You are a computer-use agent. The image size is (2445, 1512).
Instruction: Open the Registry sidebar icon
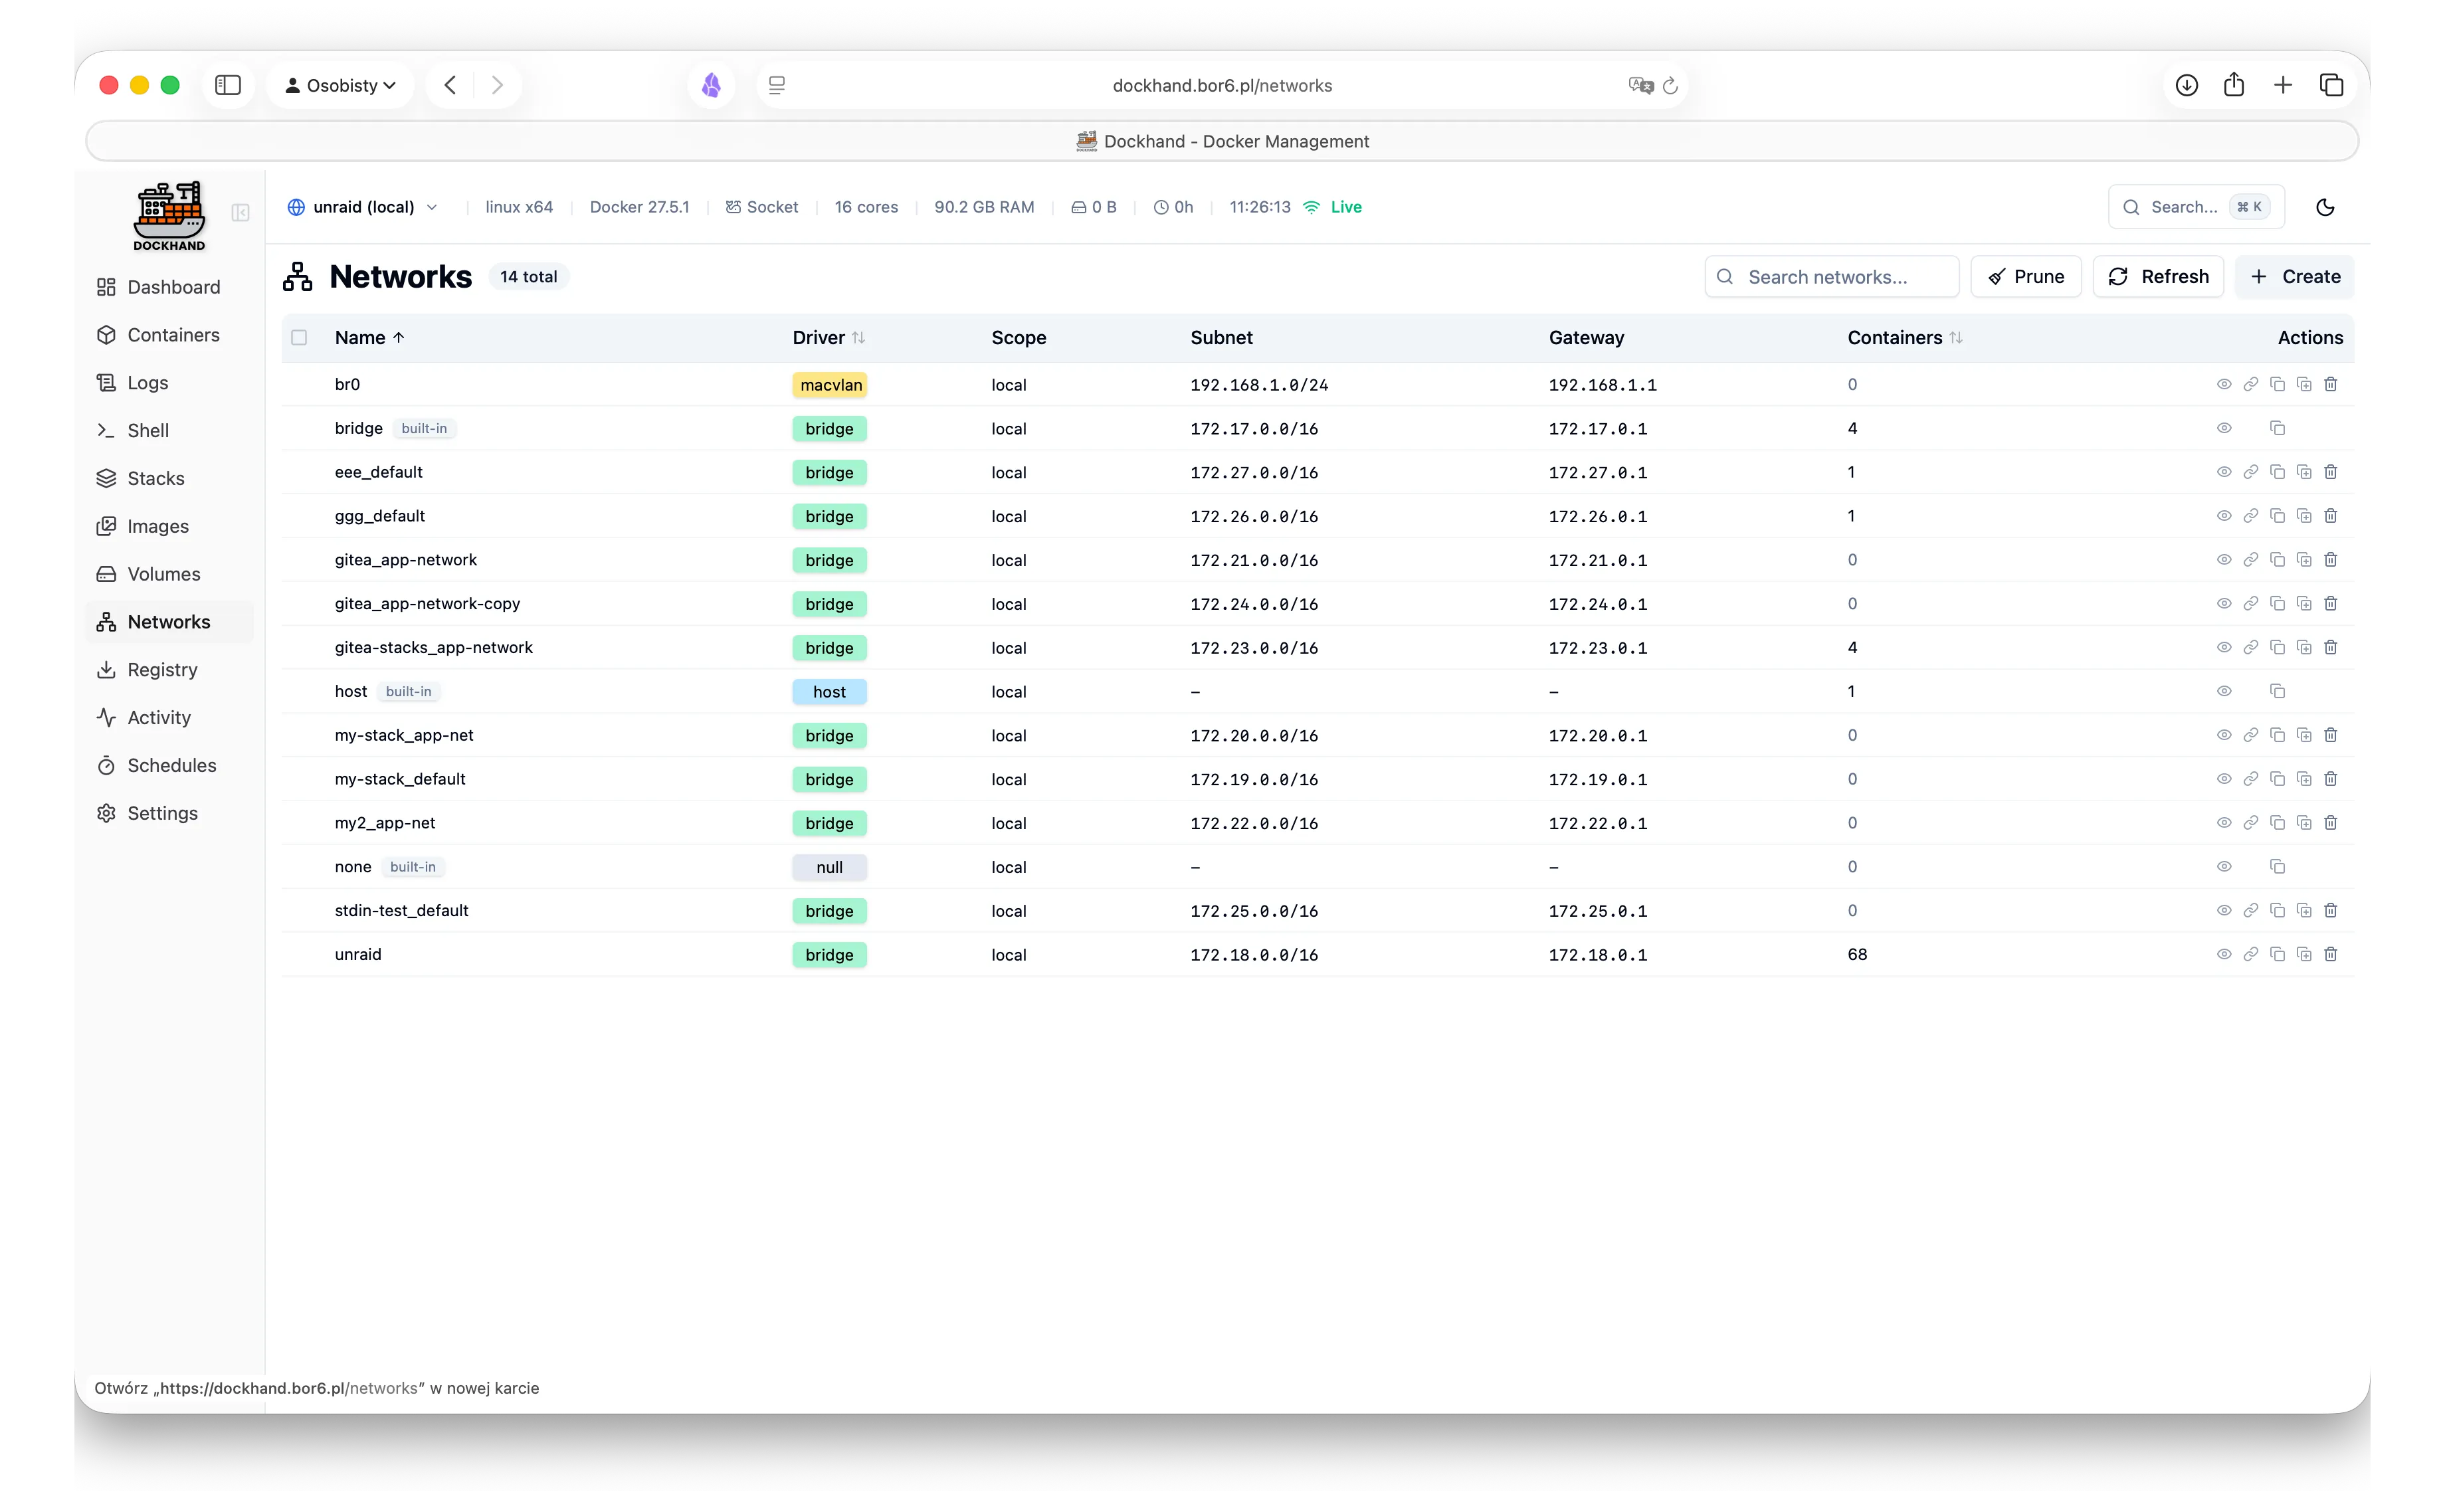click(107, 669)
